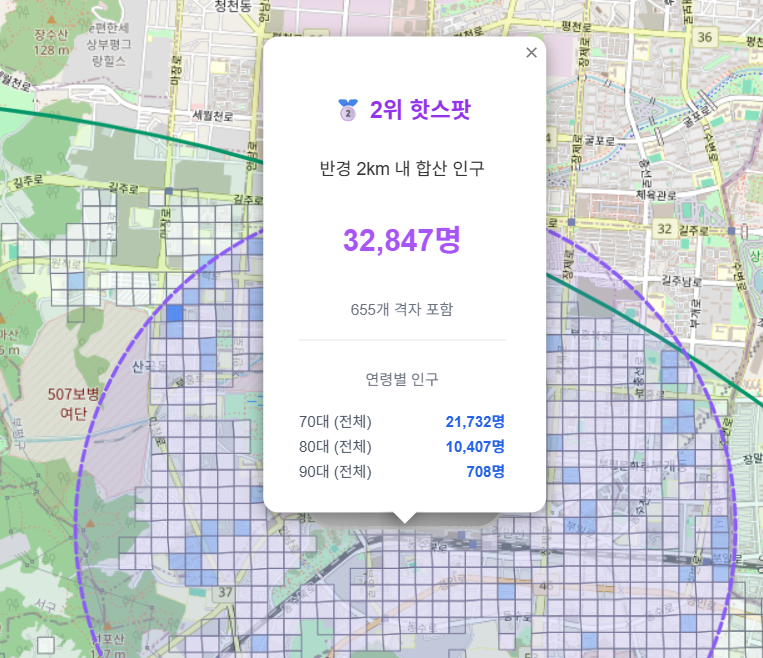This screenshot has width=763, height=658.
Task: Click the '평천로' road label
Action: 576,26
